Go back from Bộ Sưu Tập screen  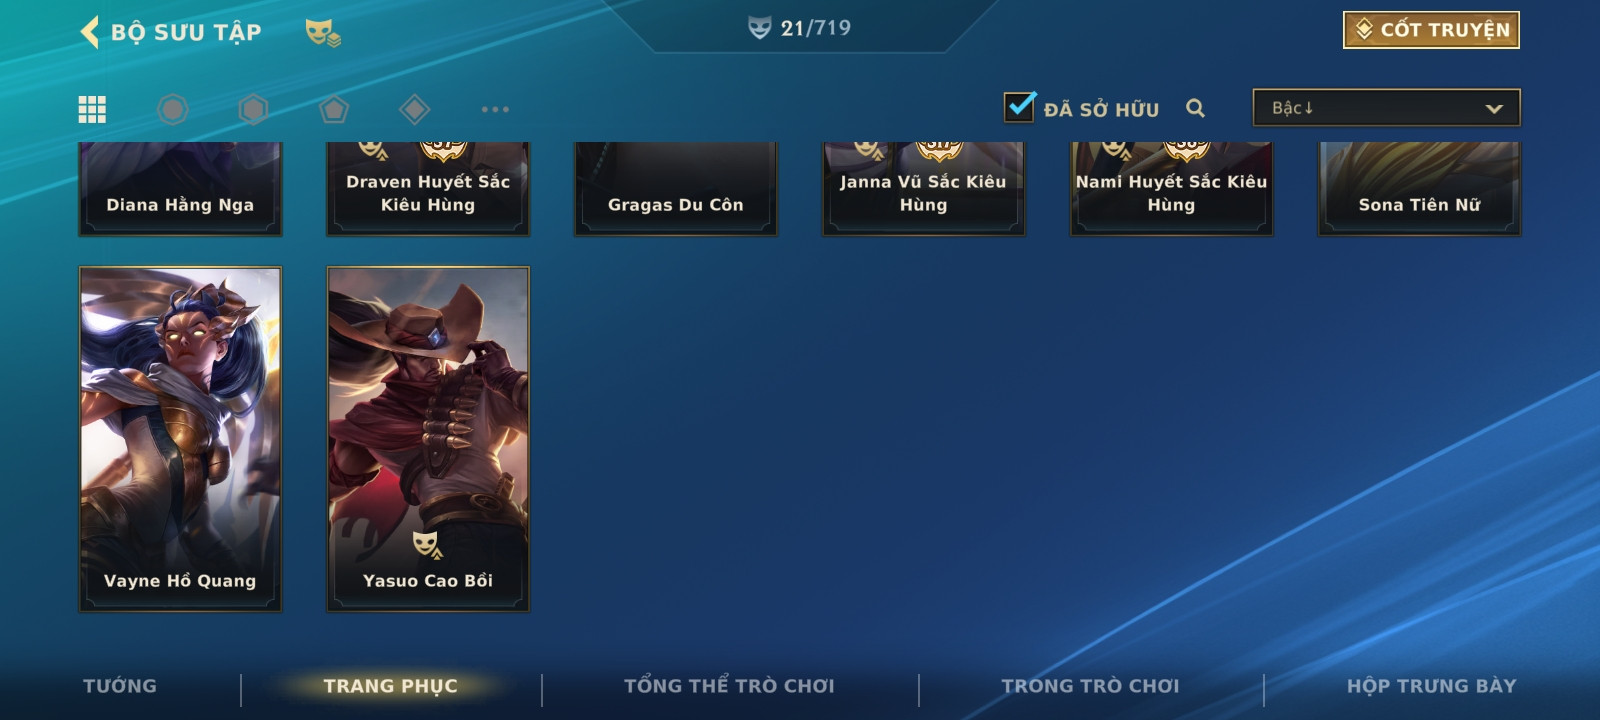point(90,32)
